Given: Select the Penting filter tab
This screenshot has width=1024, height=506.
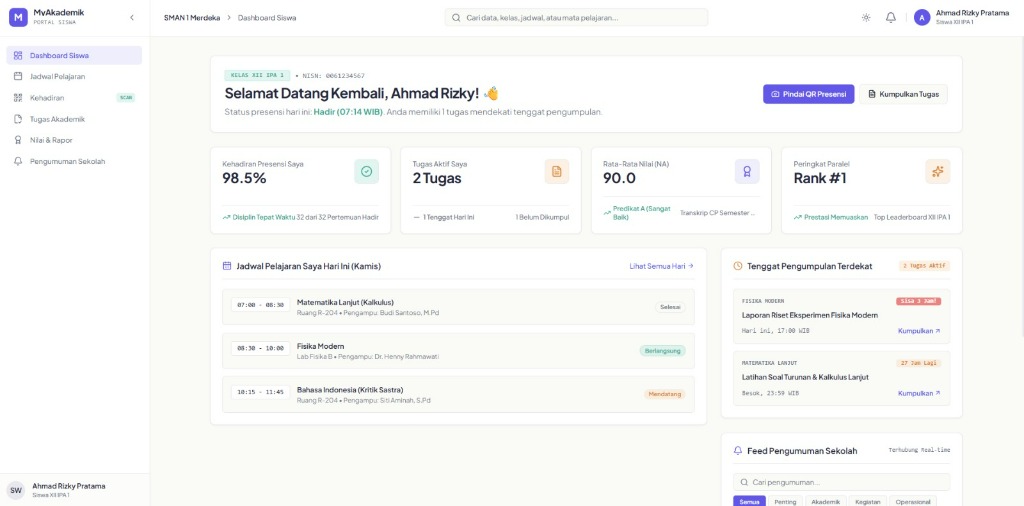Looking at the screenshot, I should [x=786, y=501].
